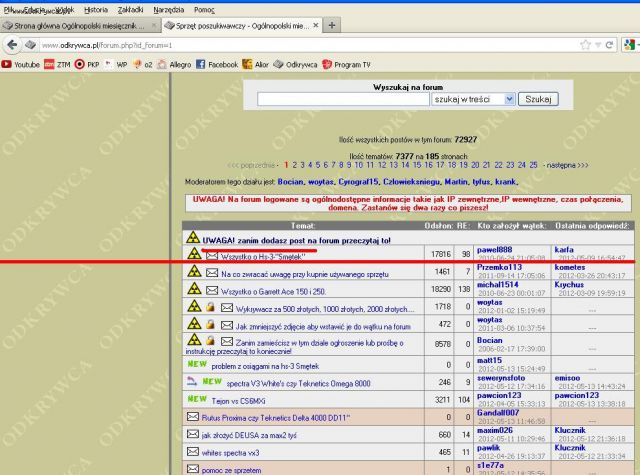Open thread 'pomoc ze sprzętem'
The width and height of the screenshot is (640, 475).
pyautogui.click(x=231, y=471)
